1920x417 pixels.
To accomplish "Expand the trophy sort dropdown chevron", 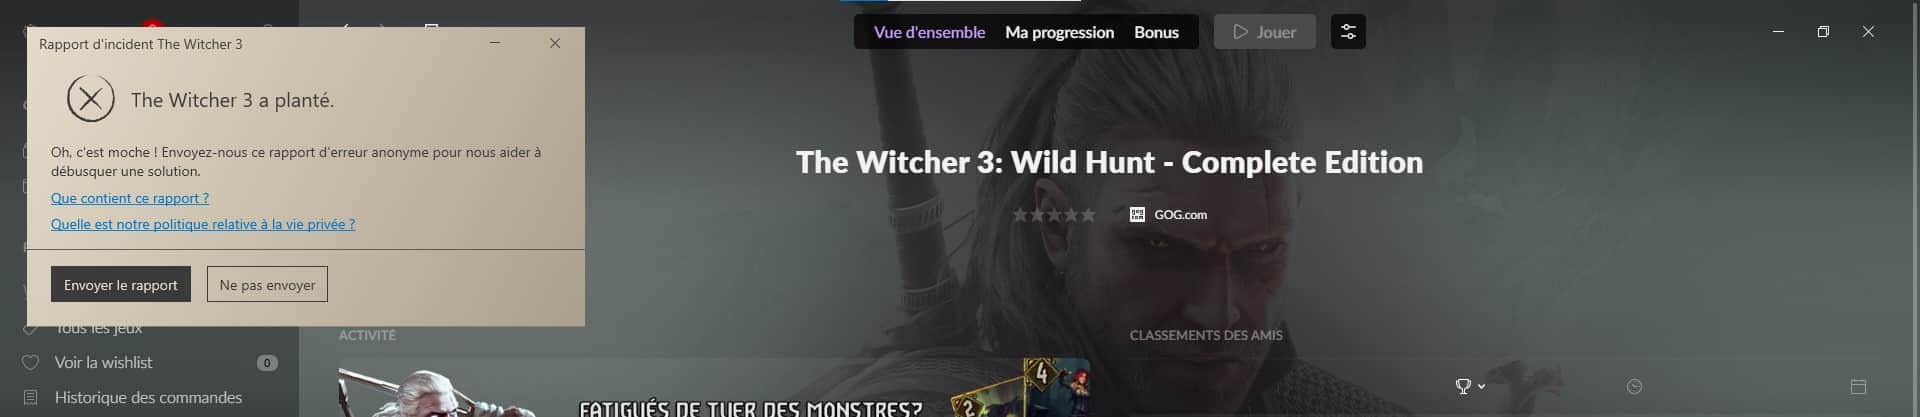I will [x=1481, y=386].
